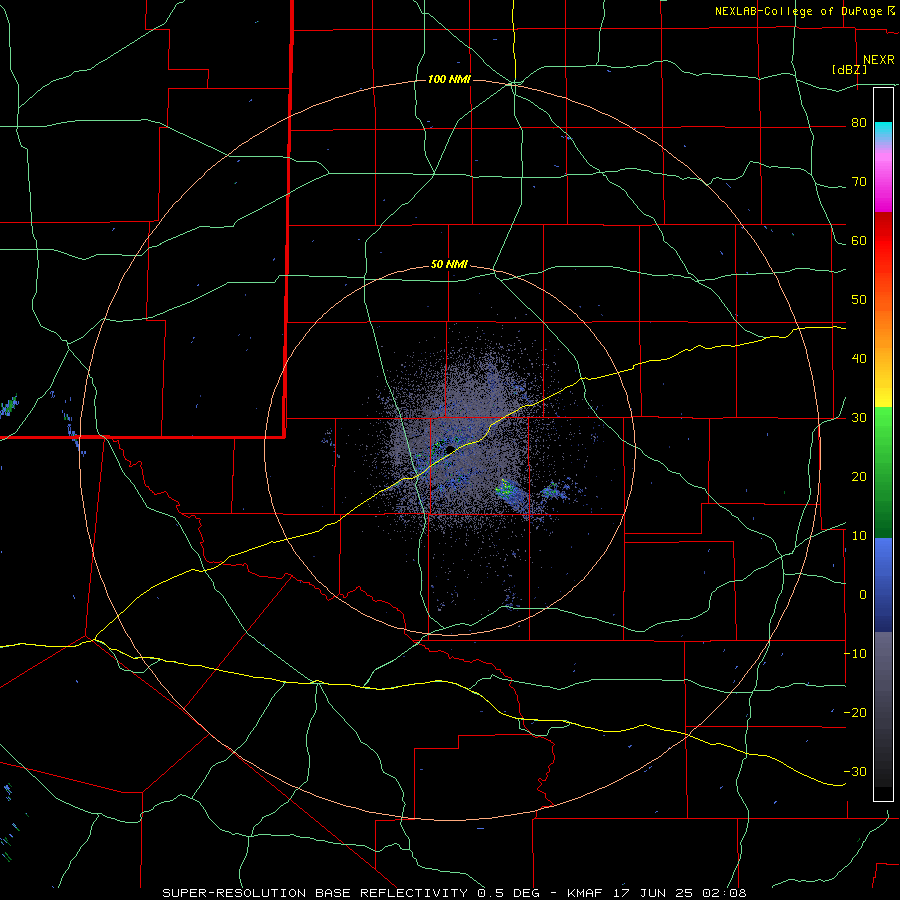Click the Super-Resolution Base Reflectivity caption
The height and width of the screenshot is (900, 900).
454,893
